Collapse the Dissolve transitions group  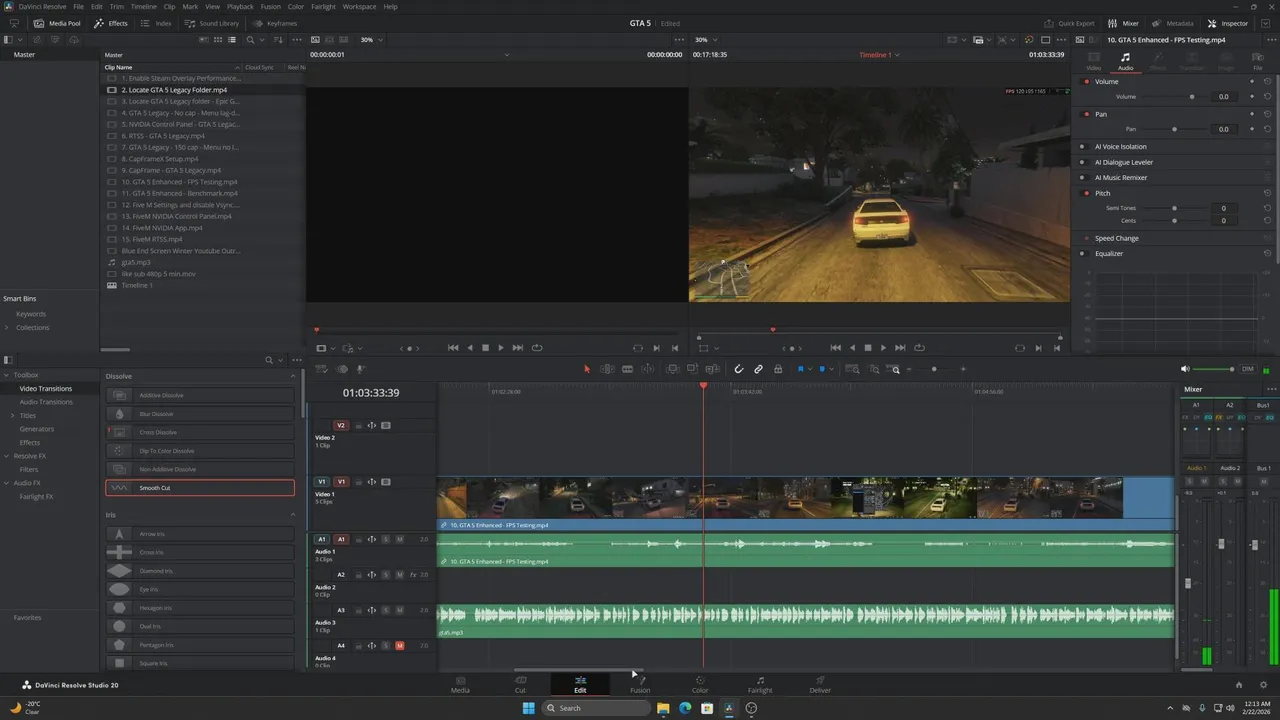point(293,376)
